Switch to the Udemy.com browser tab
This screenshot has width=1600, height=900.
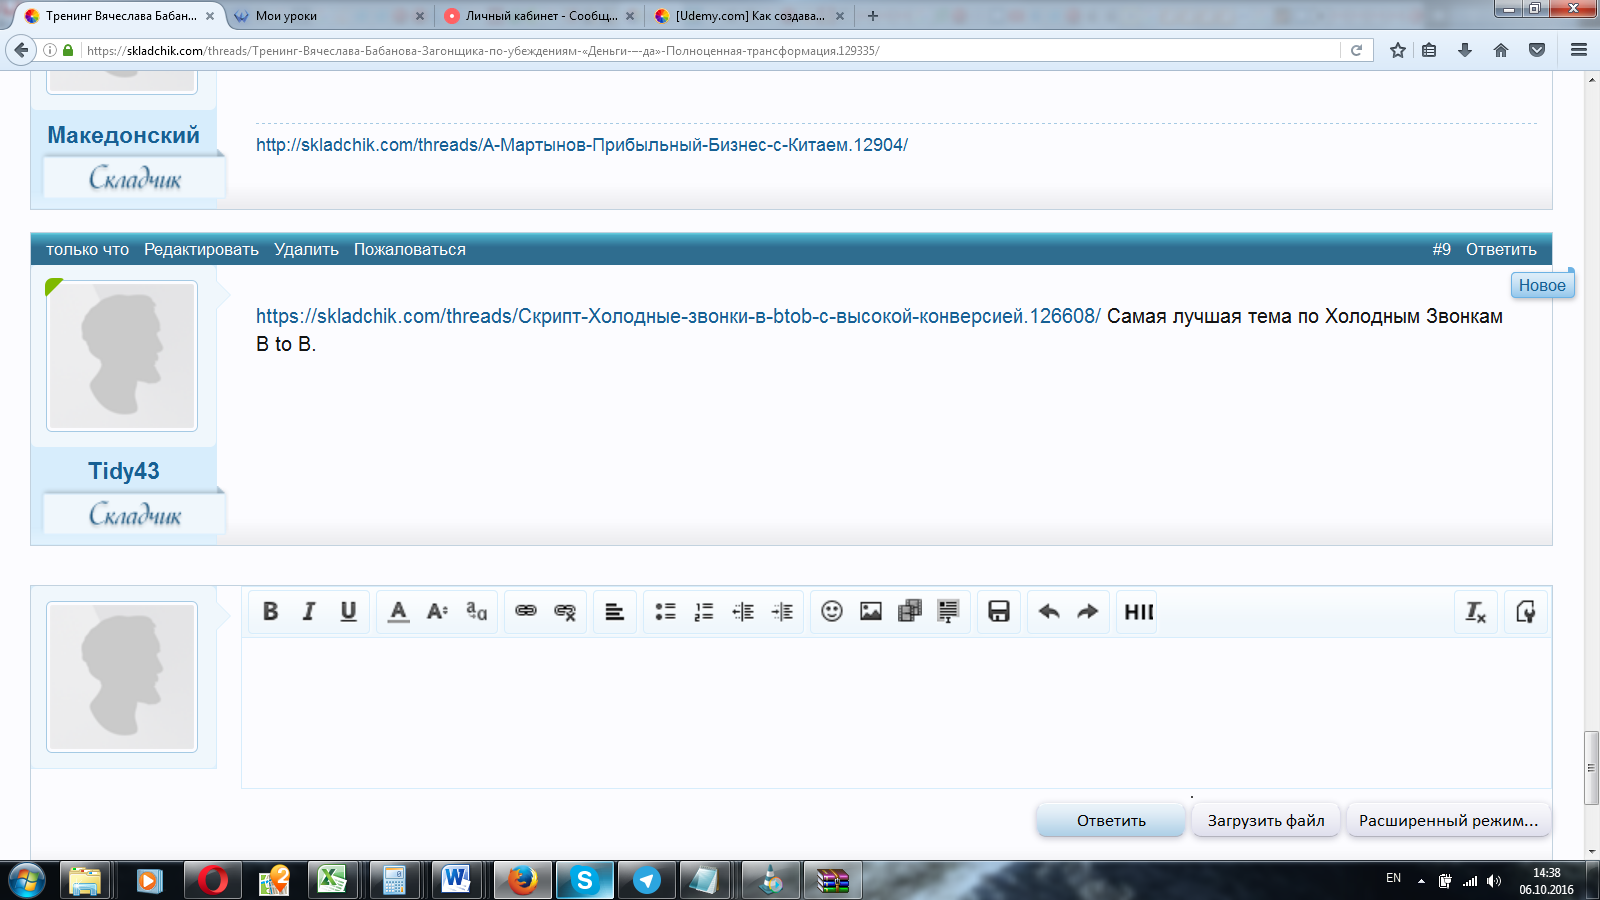[750, 16]
